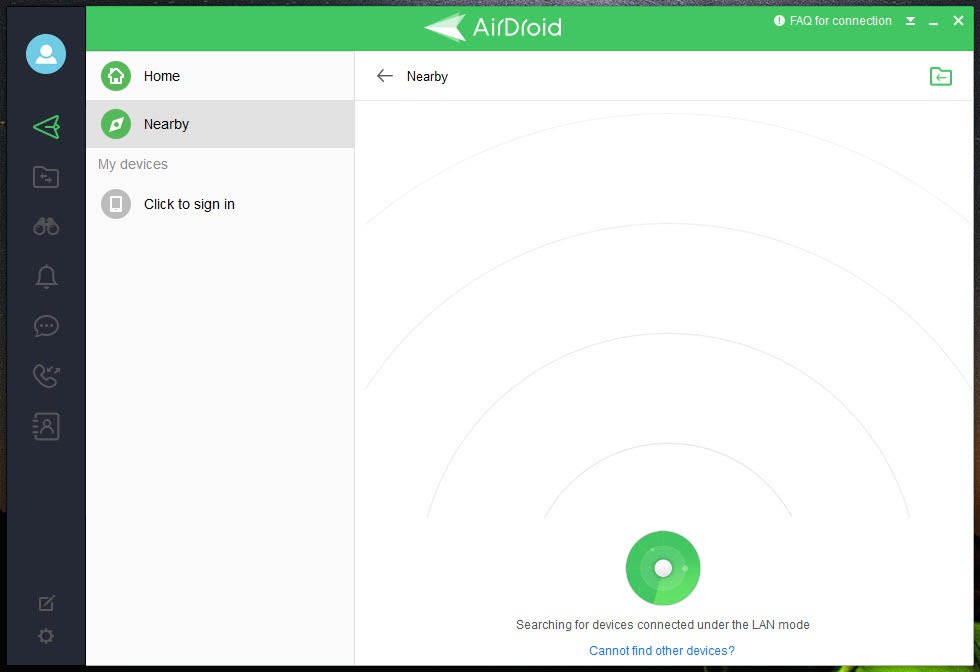Click the FAQ exclamation info icon
Viewport: 980px width, 672px height.
click(779, 21)
